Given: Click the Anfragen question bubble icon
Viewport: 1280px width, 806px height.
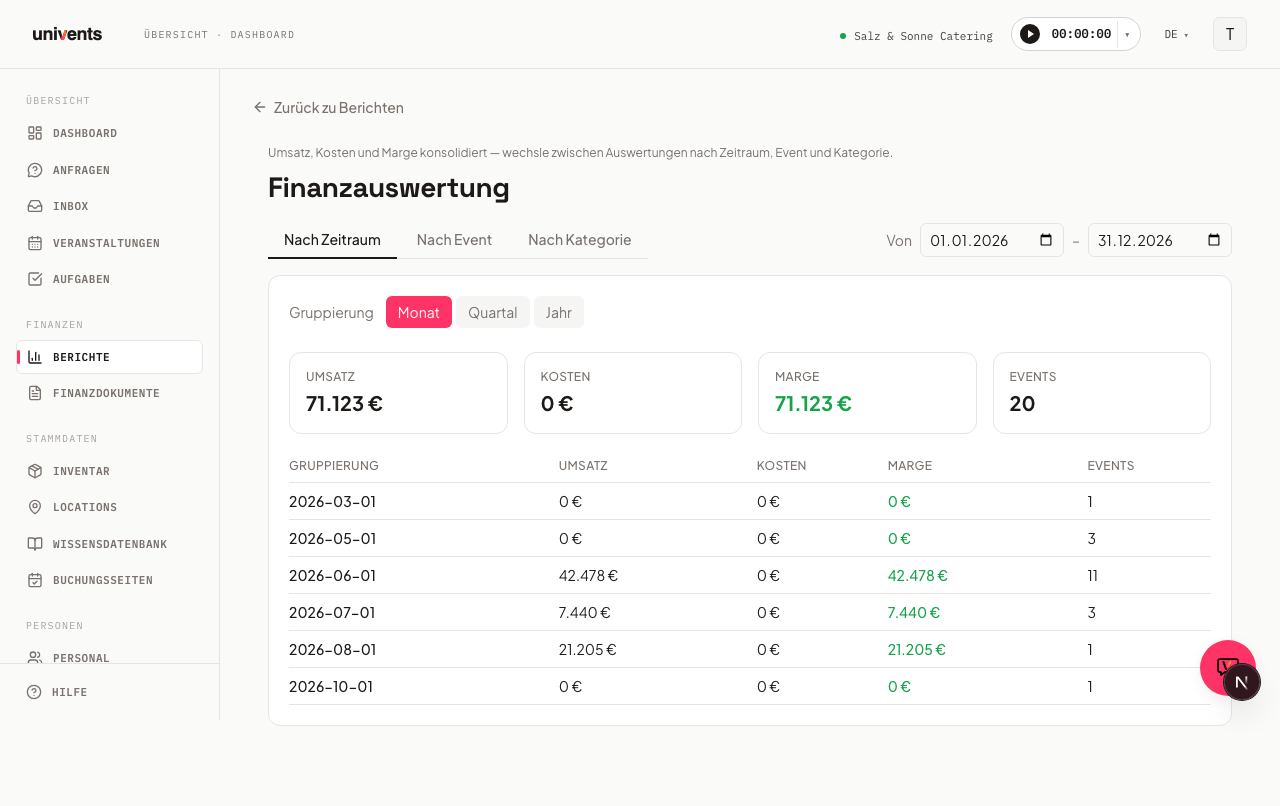Looking at the screenshot, I should (x=35, y=170).
